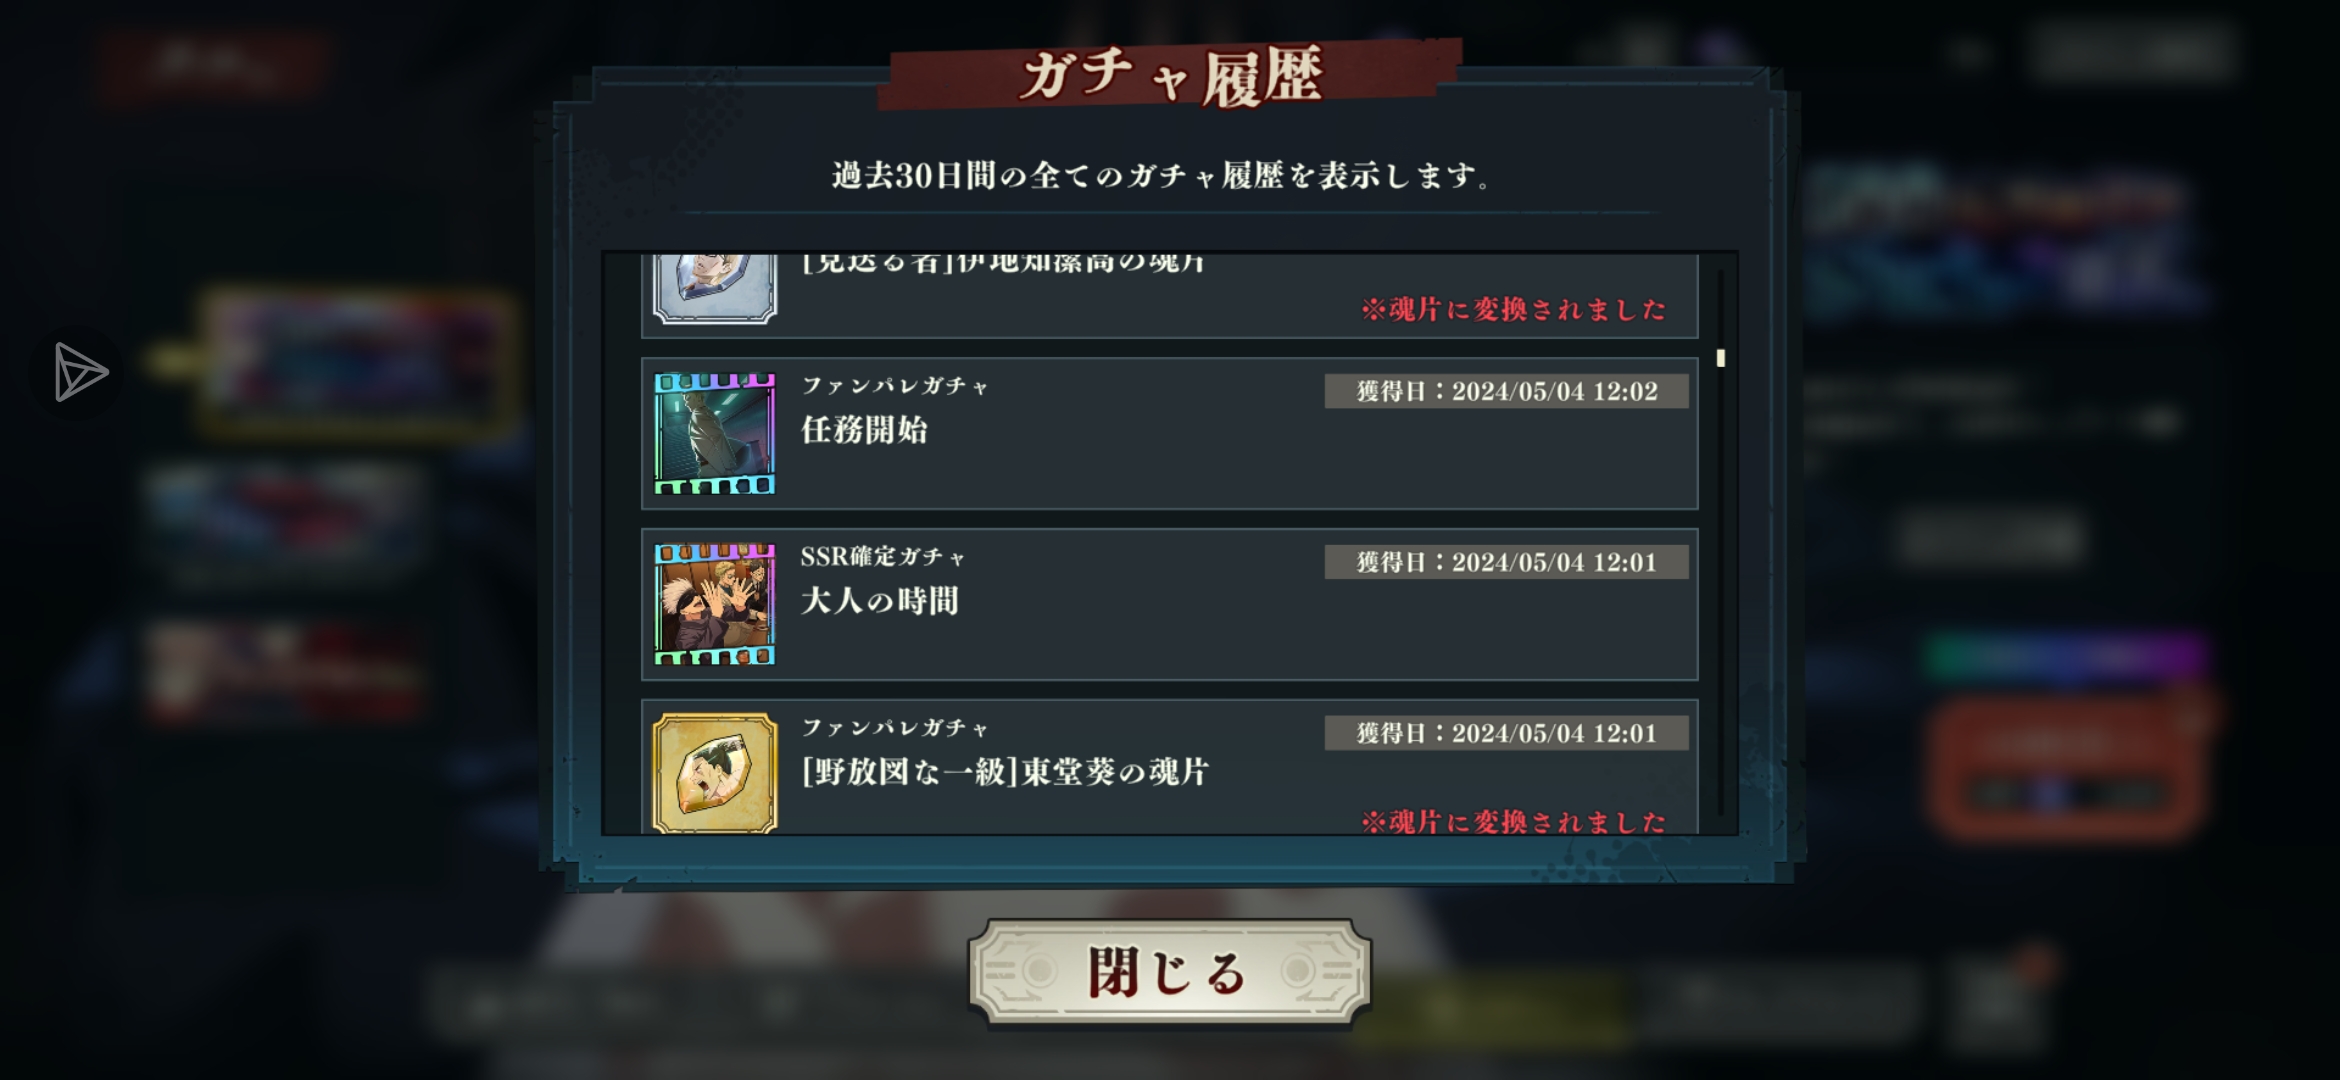Select the 大人の時間 history entry title

(879, 601)
